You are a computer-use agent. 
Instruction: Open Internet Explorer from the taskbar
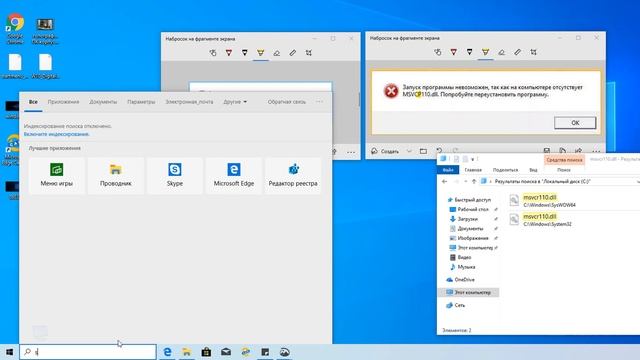click(245, 351)
